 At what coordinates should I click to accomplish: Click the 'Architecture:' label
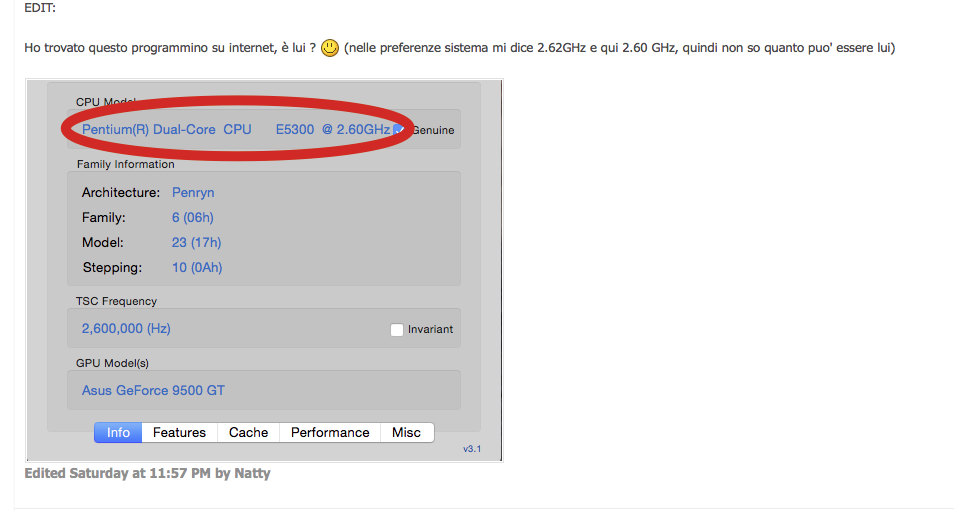pos(120,193)
